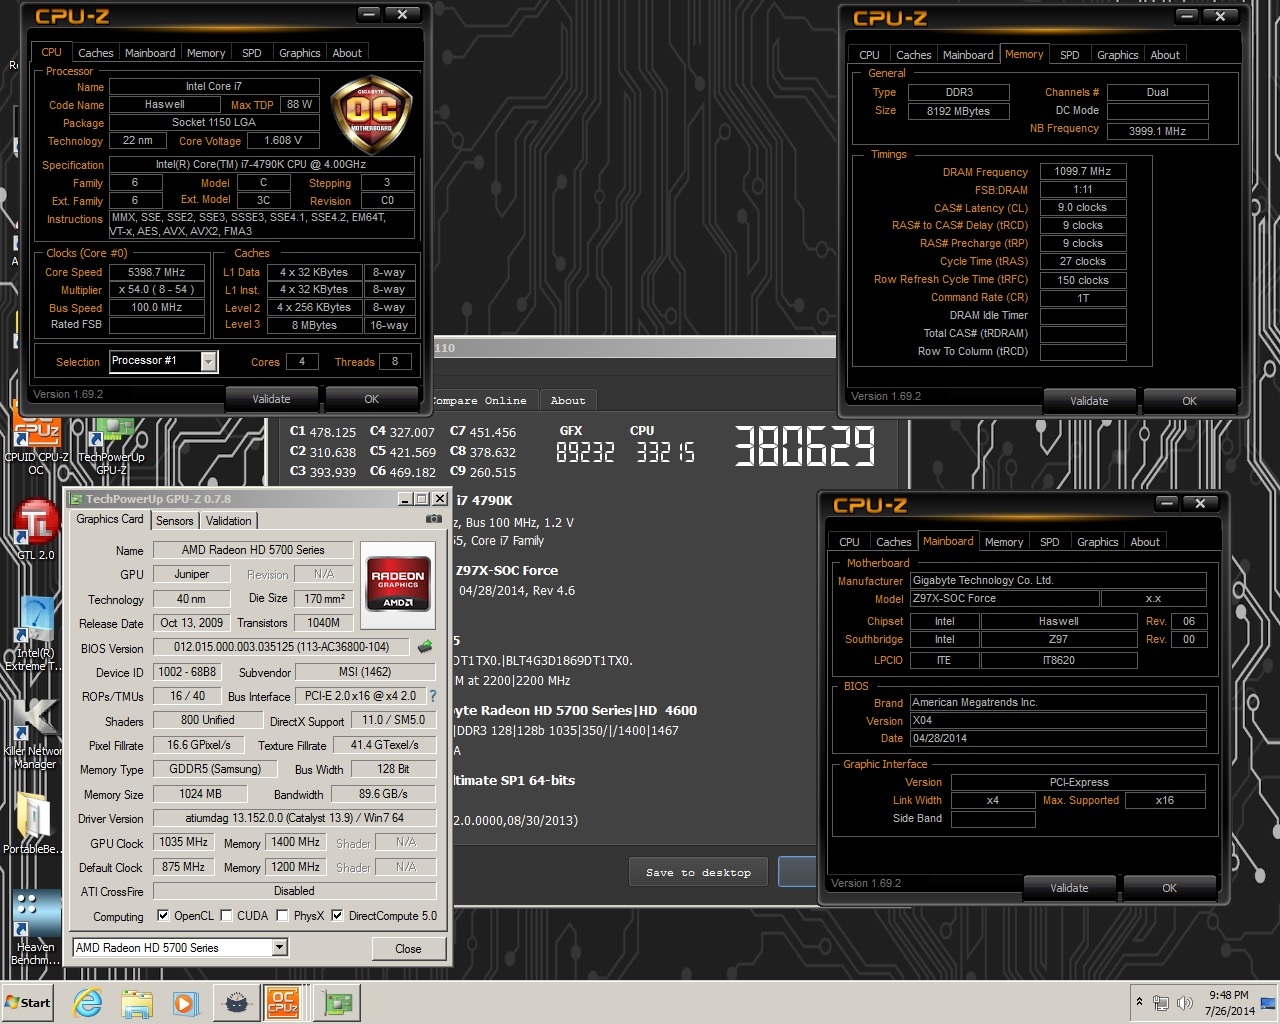Click the 380629 total score

(x=805, y=446)
